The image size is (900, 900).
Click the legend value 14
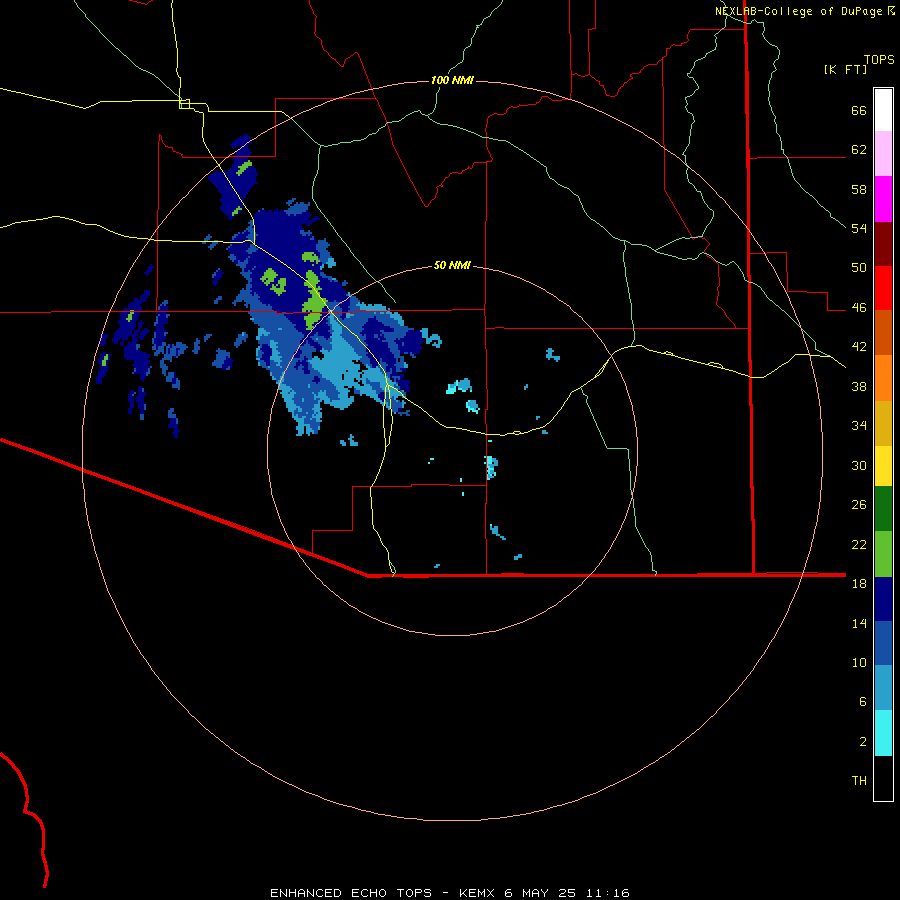(859, 623)
